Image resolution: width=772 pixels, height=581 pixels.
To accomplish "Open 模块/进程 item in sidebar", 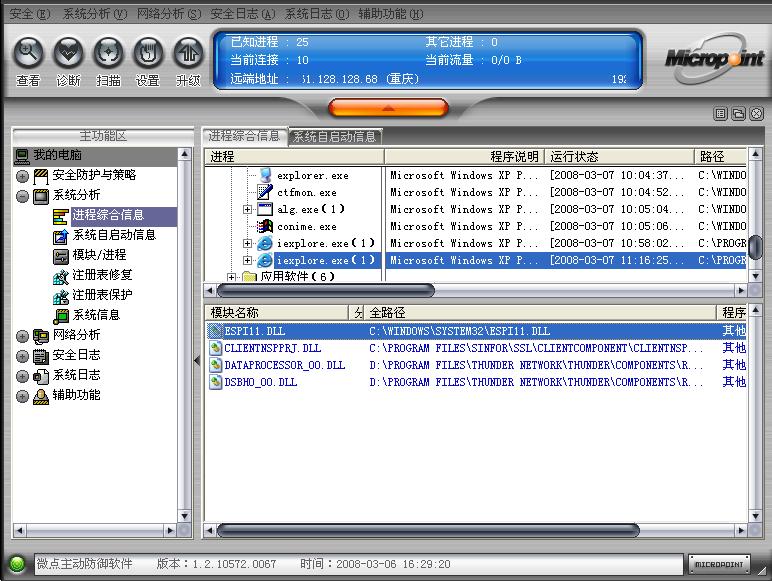I will [x=98, y=255].
